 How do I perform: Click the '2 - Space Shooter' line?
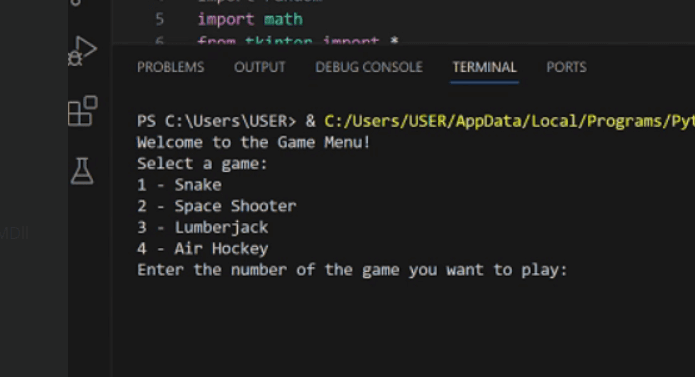(x=217, y=206)
